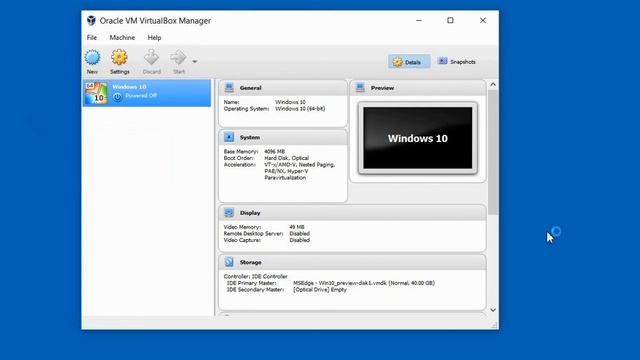Click the Preview section icon
Viewport: 640px width, 360px height.
click(x=360, y=87)
